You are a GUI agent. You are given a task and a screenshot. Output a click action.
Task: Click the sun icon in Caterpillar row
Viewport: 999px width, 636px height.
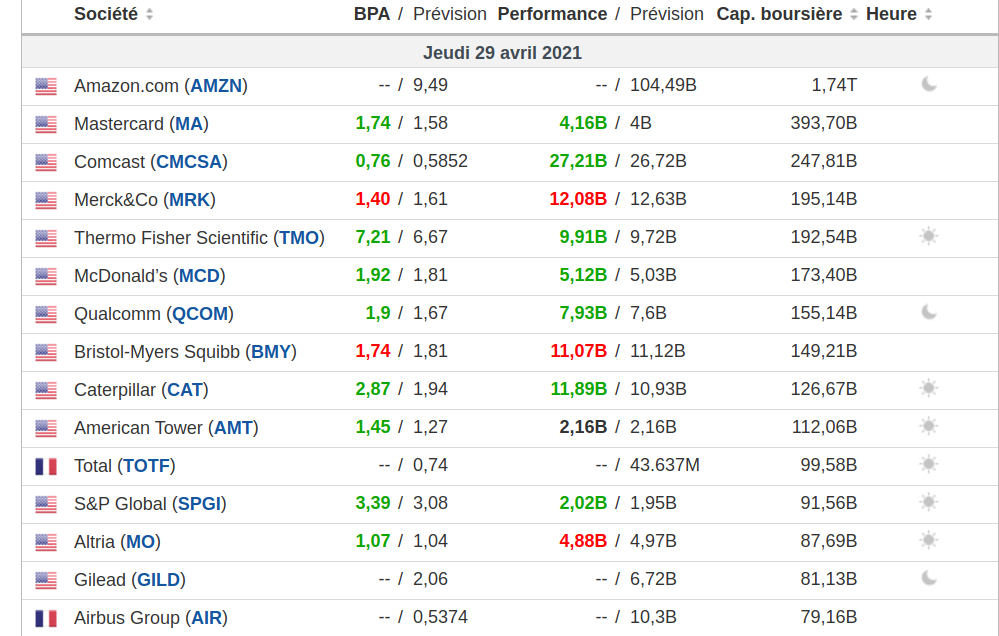click(929, 389)
